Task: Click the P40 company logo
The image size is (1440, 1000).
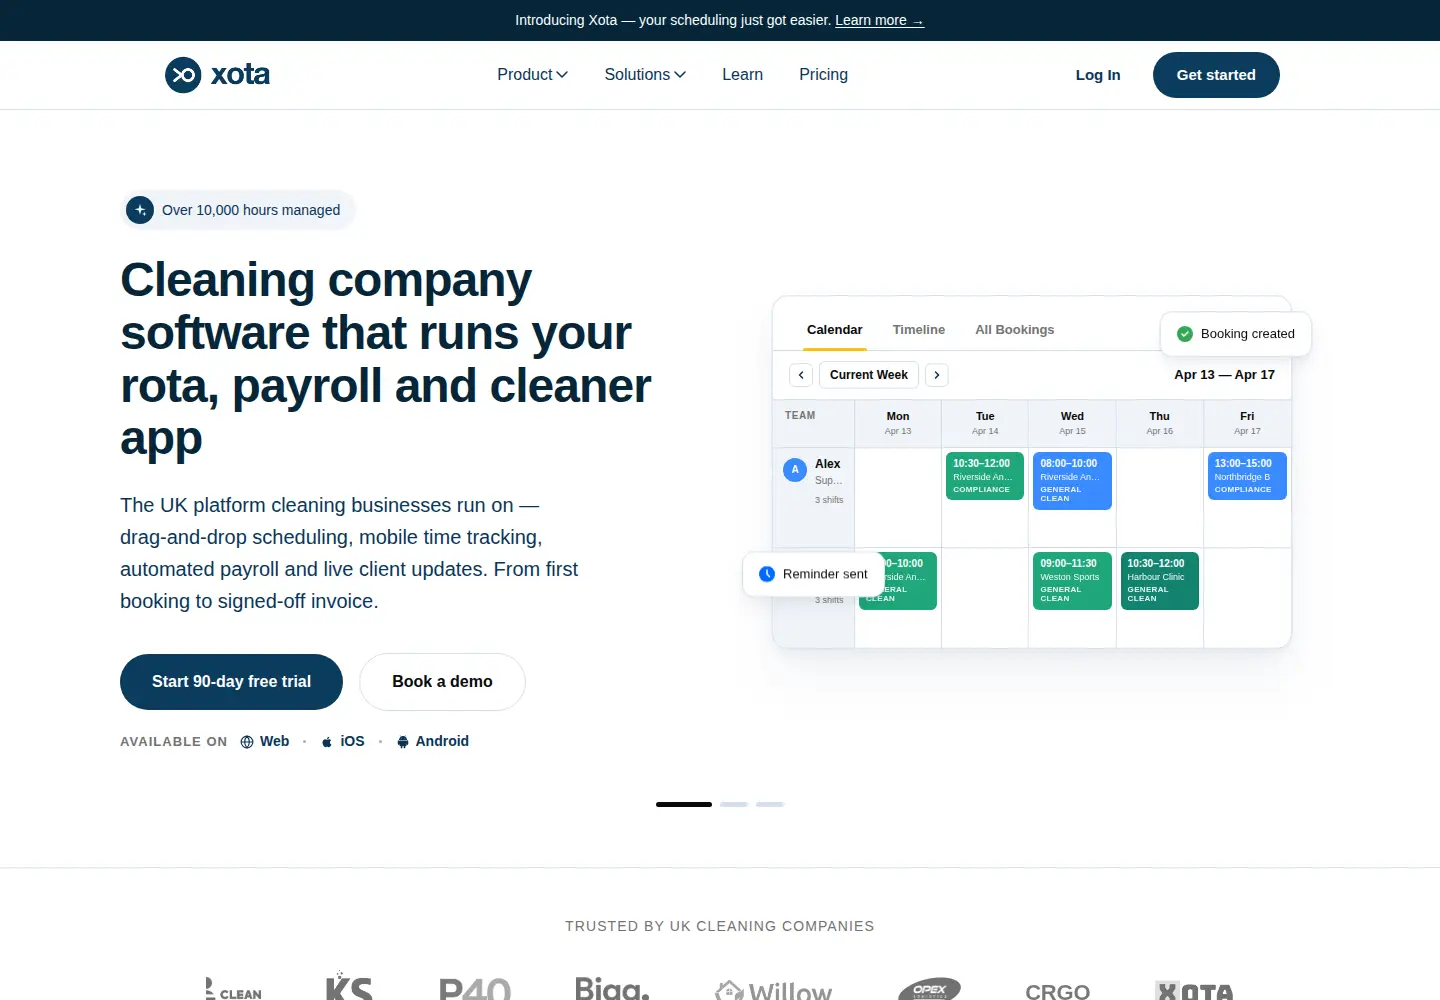Action: pyautogui.click(x=475, y=989)
